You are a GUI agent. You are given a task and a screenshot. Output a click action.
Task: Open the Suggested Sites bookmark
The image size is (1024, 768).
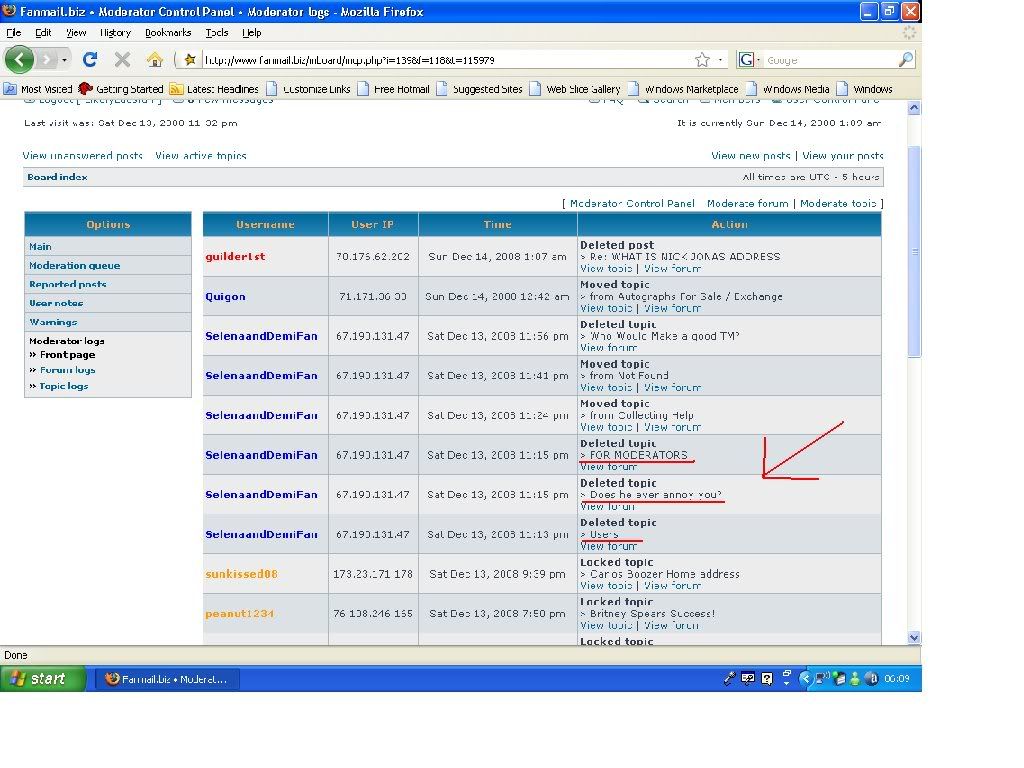coord(479,89)
